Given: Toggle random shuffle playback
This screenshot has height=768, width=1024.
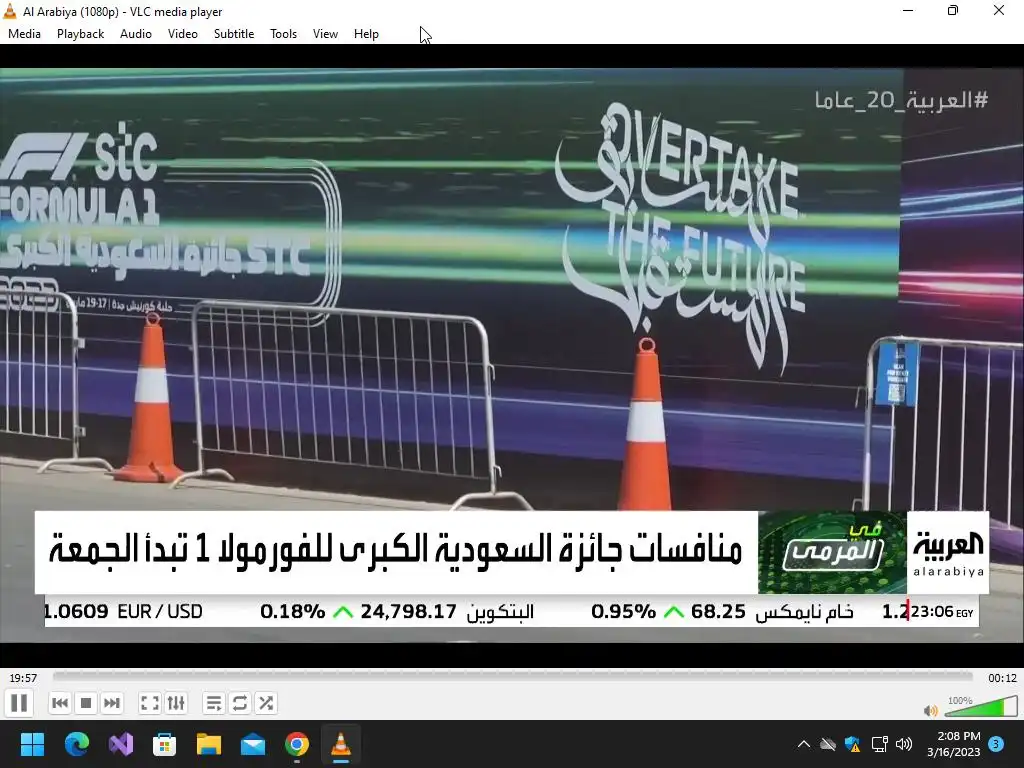Looking at the screenshot, I should 266,703.
